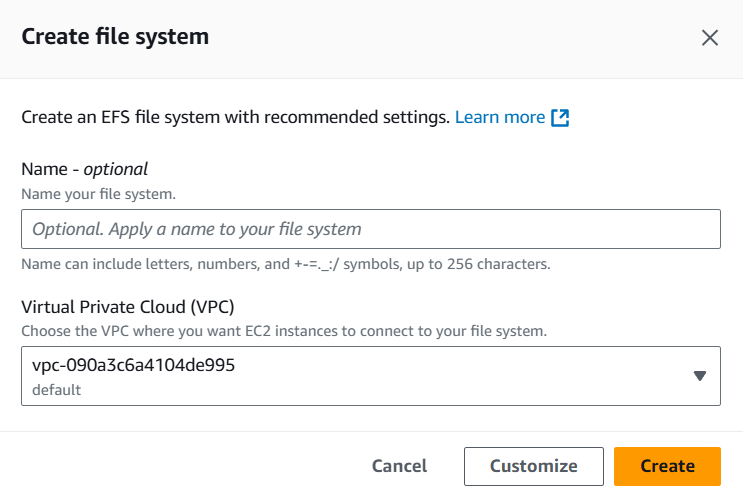Click the "Choose the VPC" description text

[x=284, y=330]
